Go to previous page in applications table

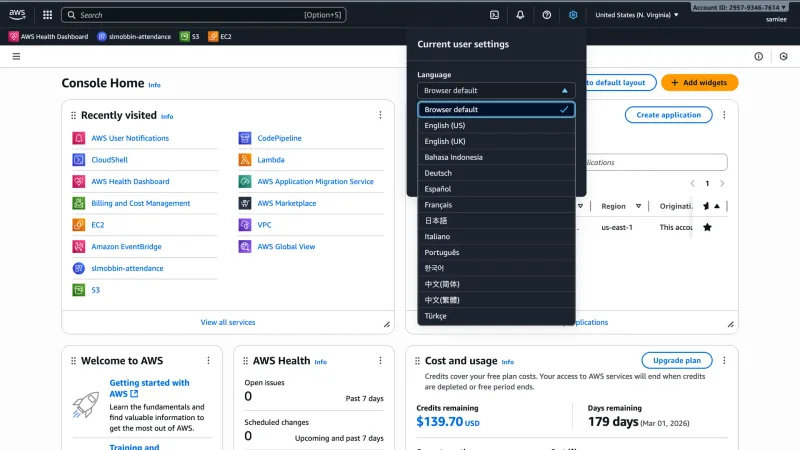[x=692, y=183]
